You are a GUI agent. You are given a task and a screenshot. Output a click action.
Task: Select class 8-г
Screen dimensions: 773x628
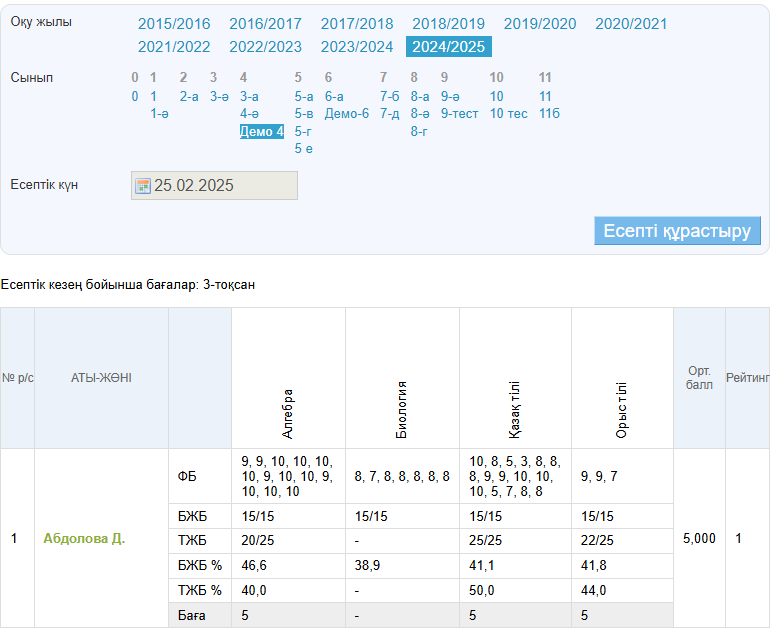(x=419, y=131)
